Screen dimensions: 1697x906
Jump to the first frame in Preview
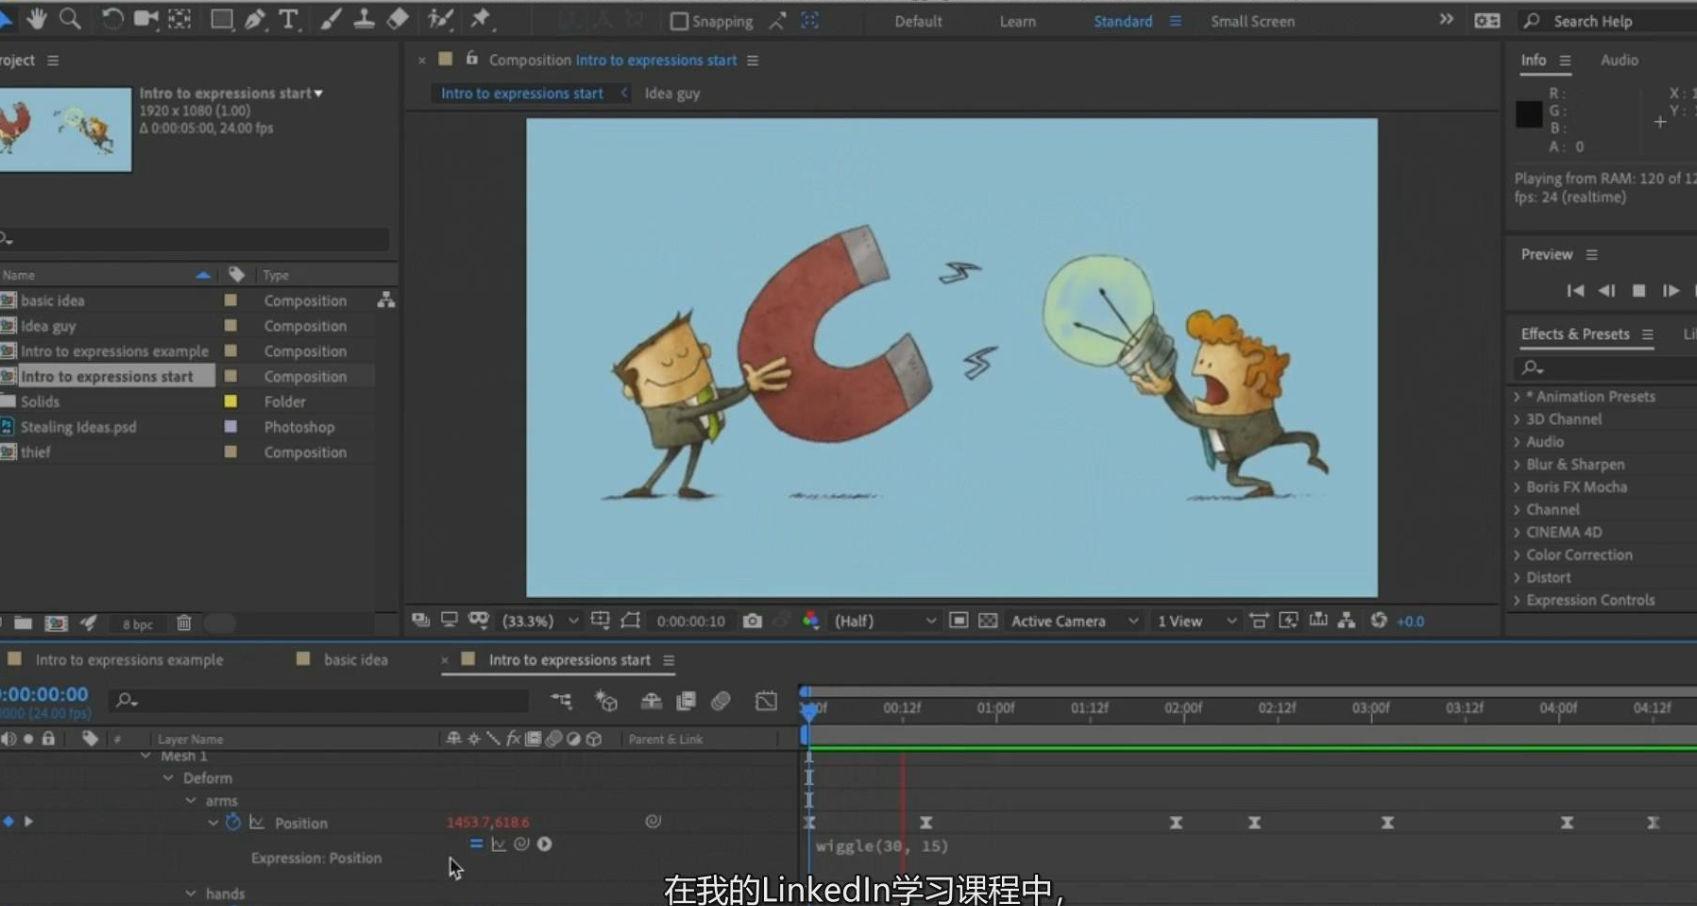(1575, 291)
